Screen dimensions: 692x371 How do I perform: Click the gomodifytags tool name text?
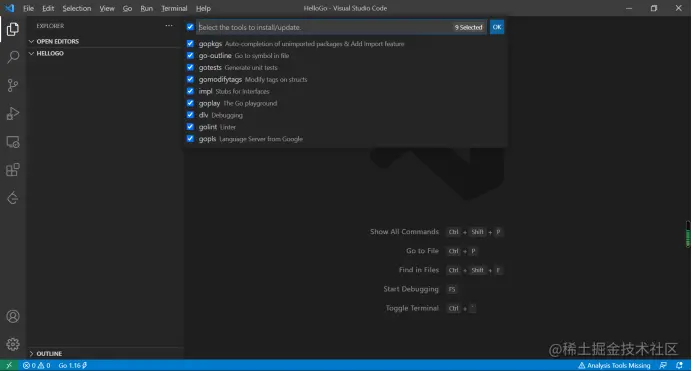220,79
